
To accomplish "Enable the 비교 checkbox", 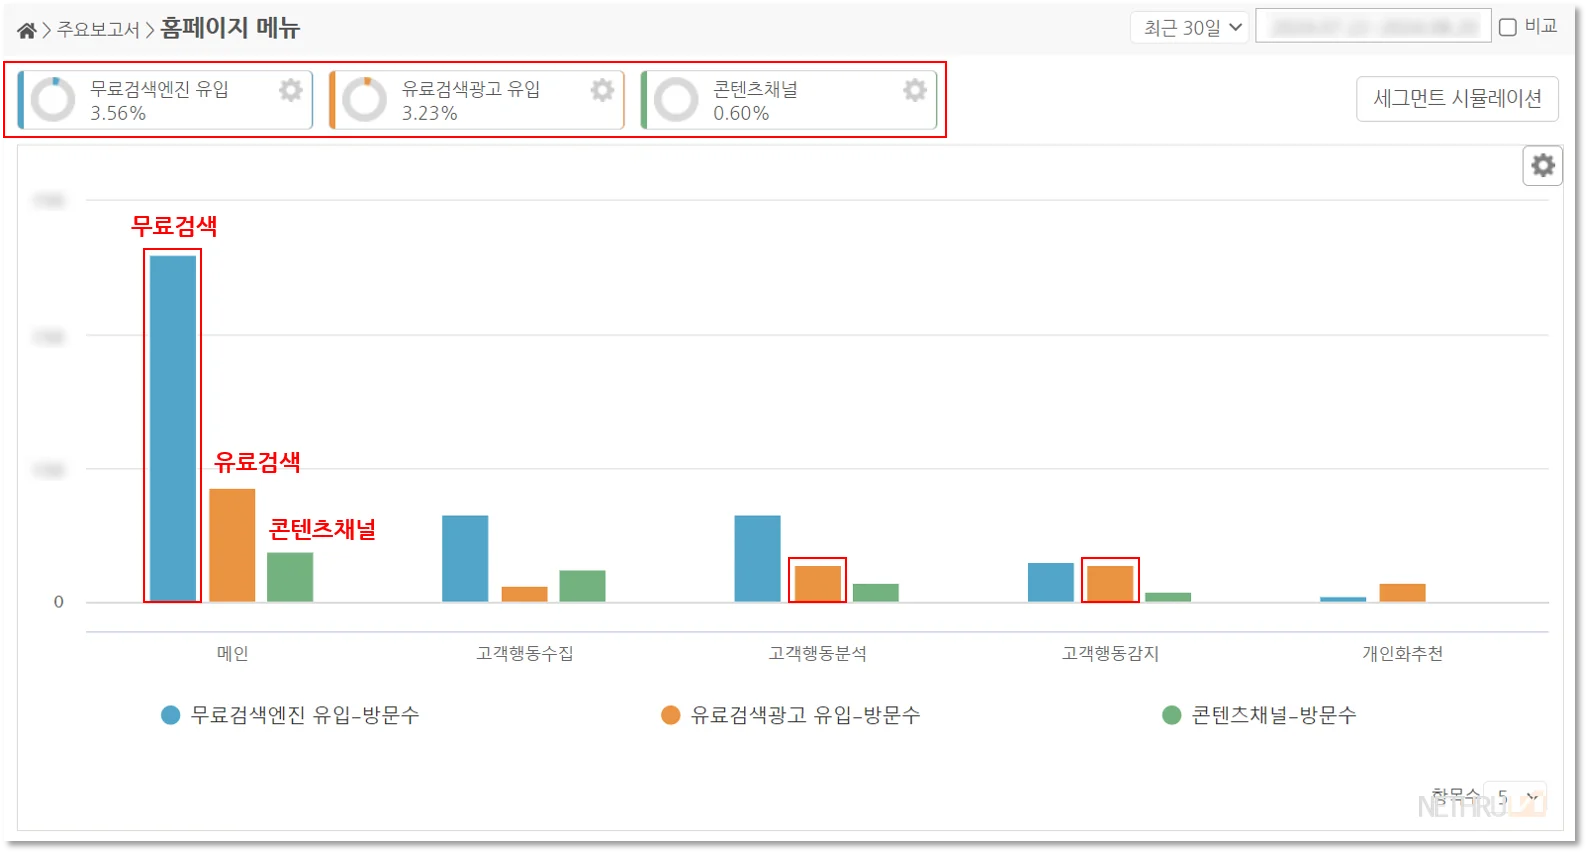I will [1508, 27].
